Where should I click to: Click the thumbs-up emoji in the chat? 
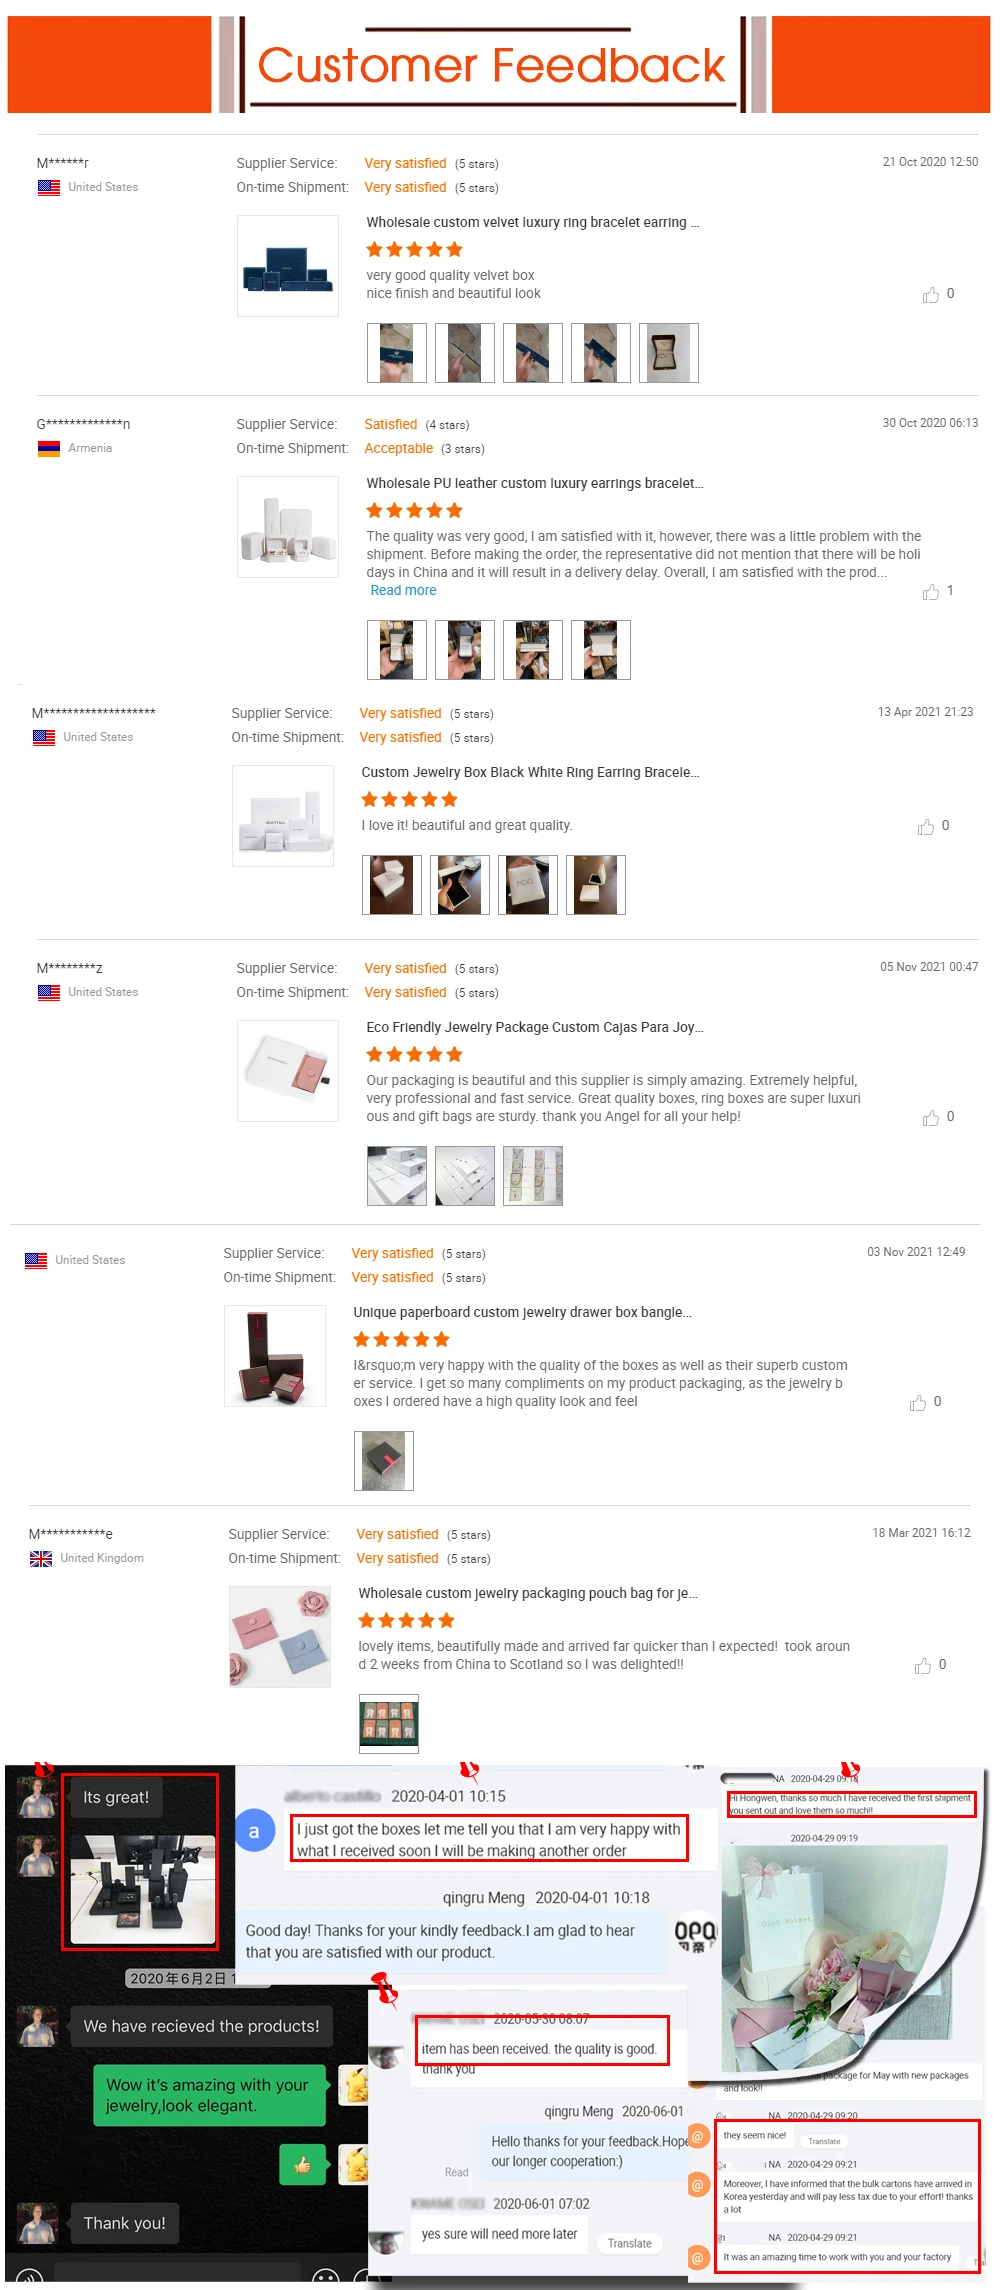(x=302, y=2165)
